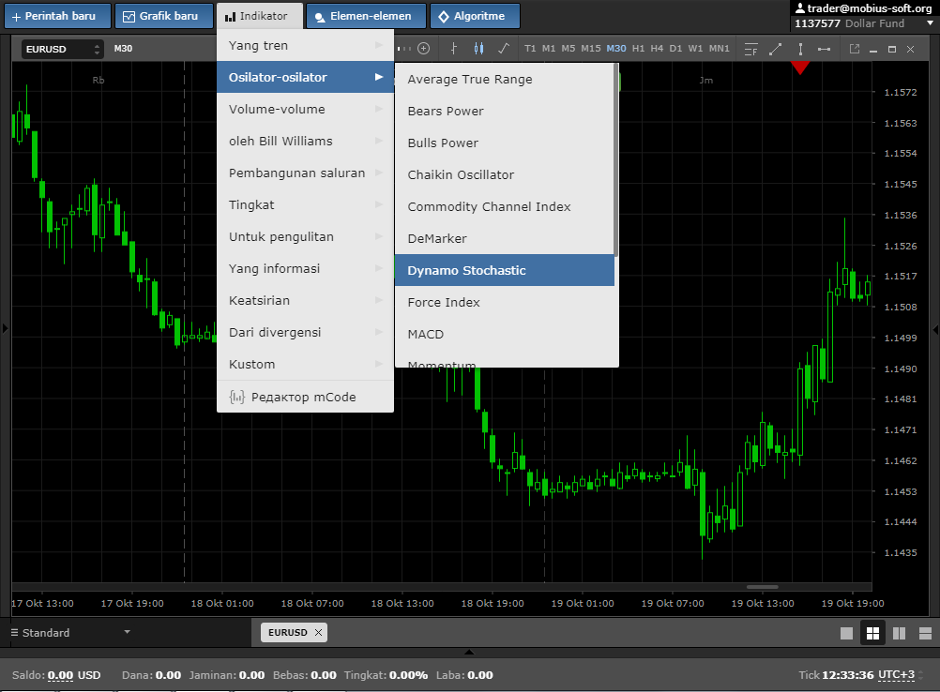Open the Algoritme menu

point(475,16)
